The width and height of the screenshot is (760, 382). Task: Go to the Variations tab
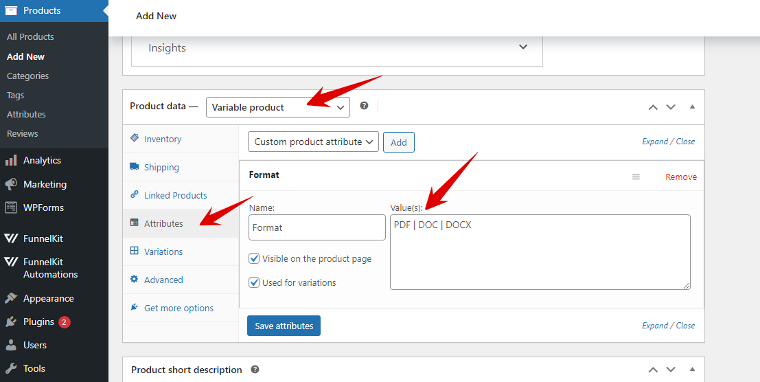[181, 252]
